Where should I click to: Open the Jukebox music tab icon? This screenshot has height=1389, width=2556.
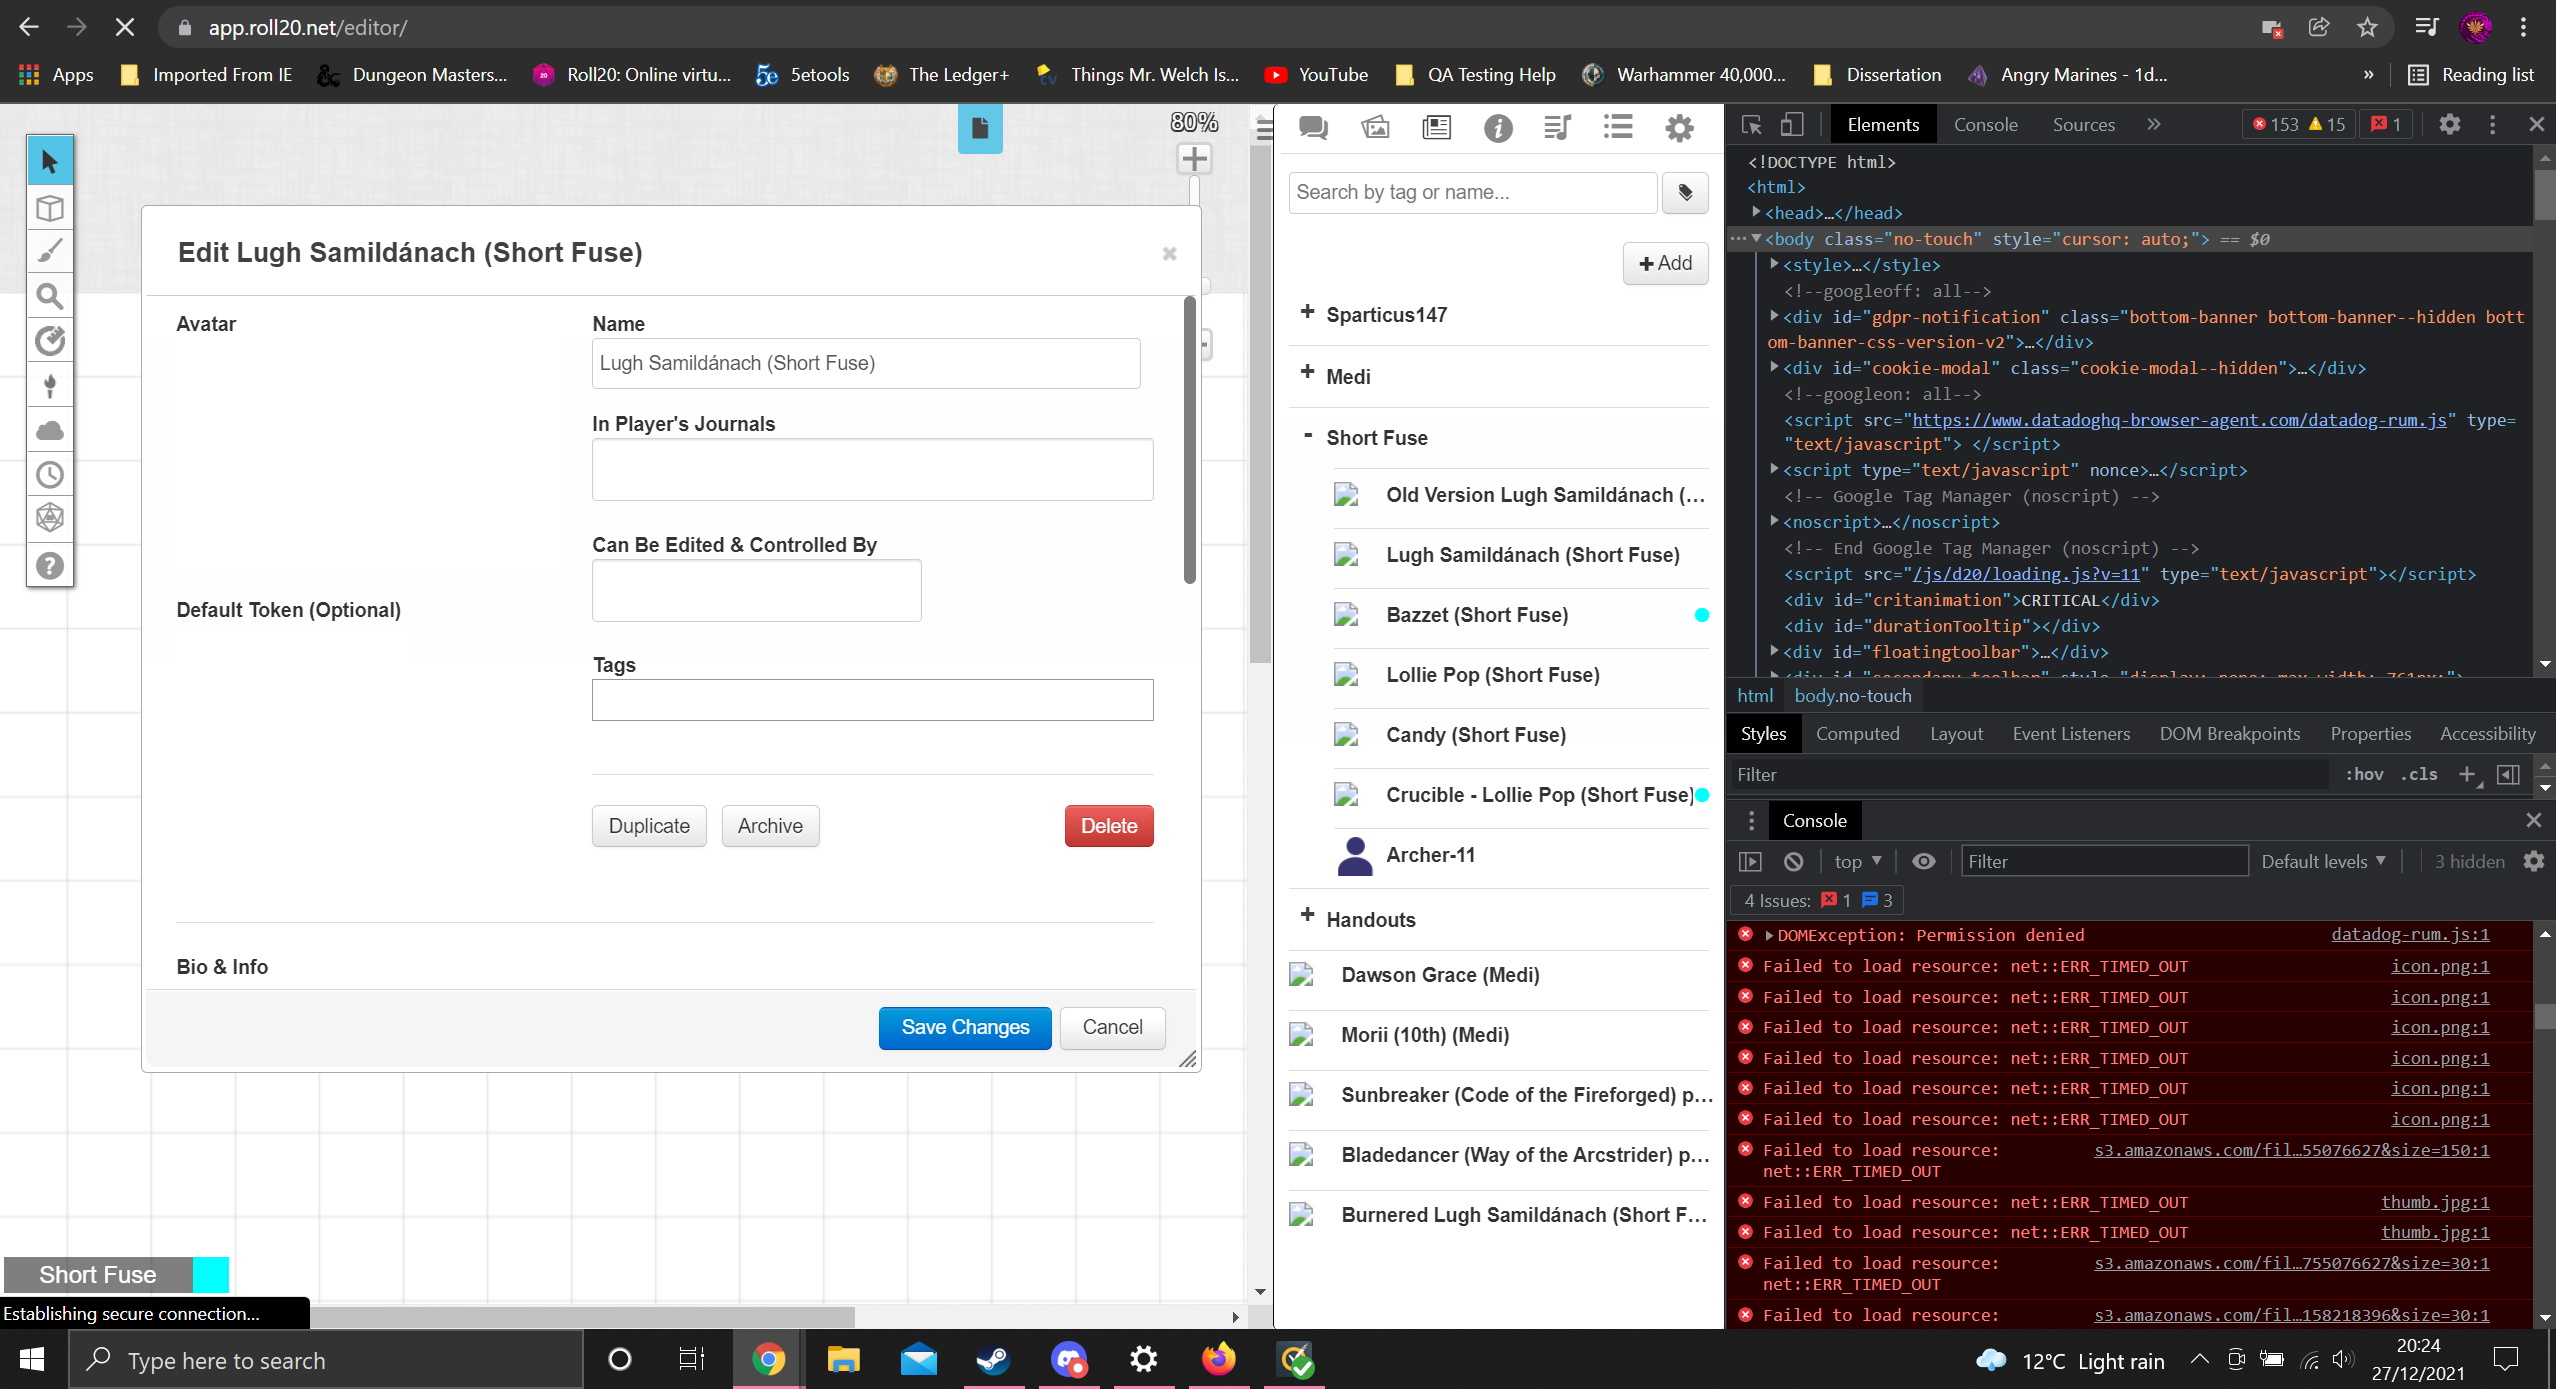[1558, 127]
